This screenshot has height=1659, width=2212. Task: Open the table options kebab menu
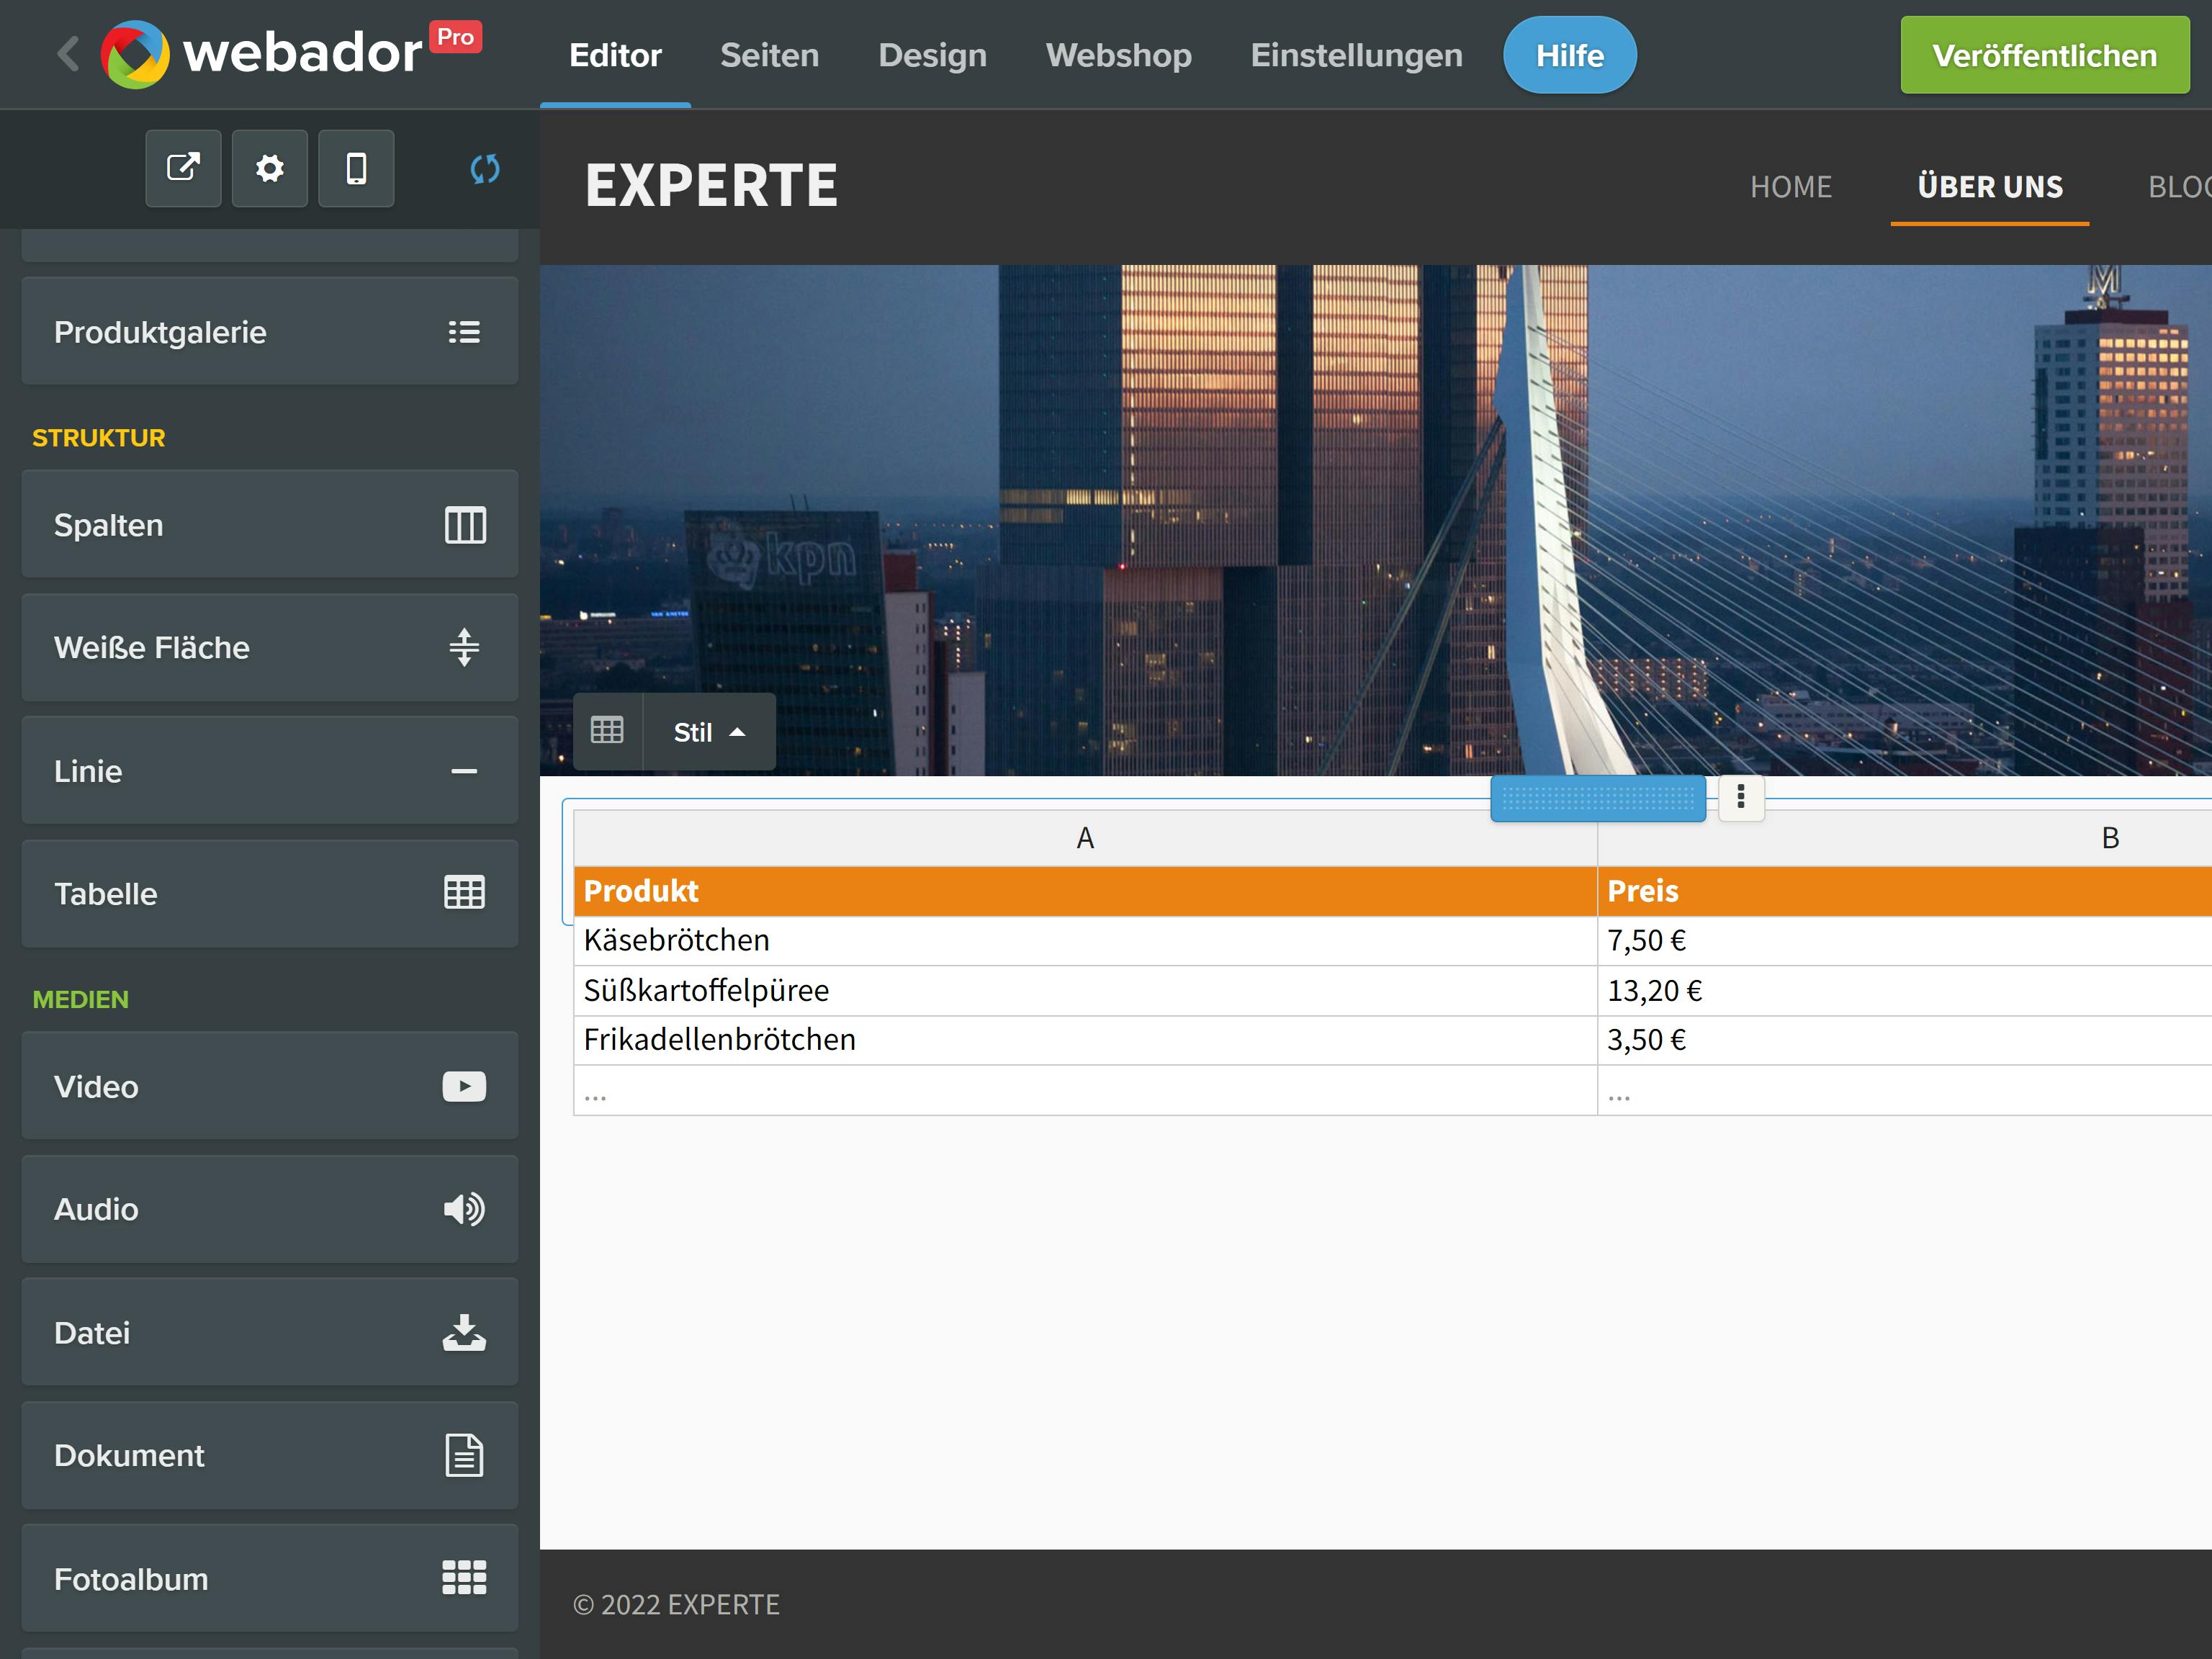(1740, 797)
